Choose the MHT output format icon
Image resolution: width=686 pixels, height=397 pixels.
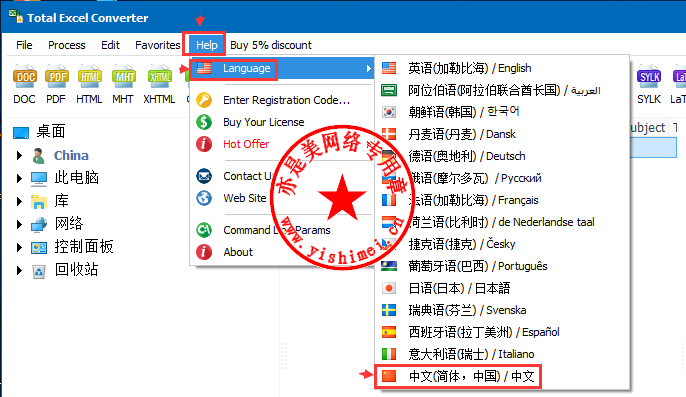123,76
